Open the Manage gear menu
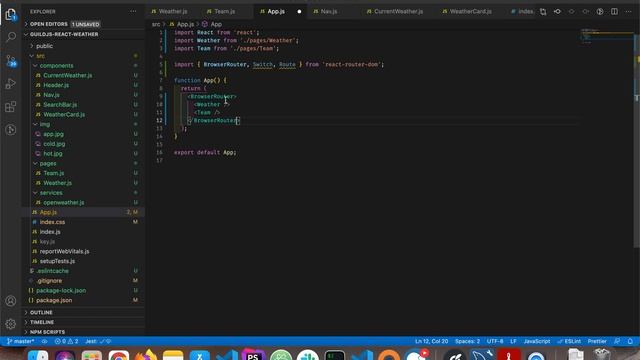The image size is (640, 360). (x=11, y=324)
